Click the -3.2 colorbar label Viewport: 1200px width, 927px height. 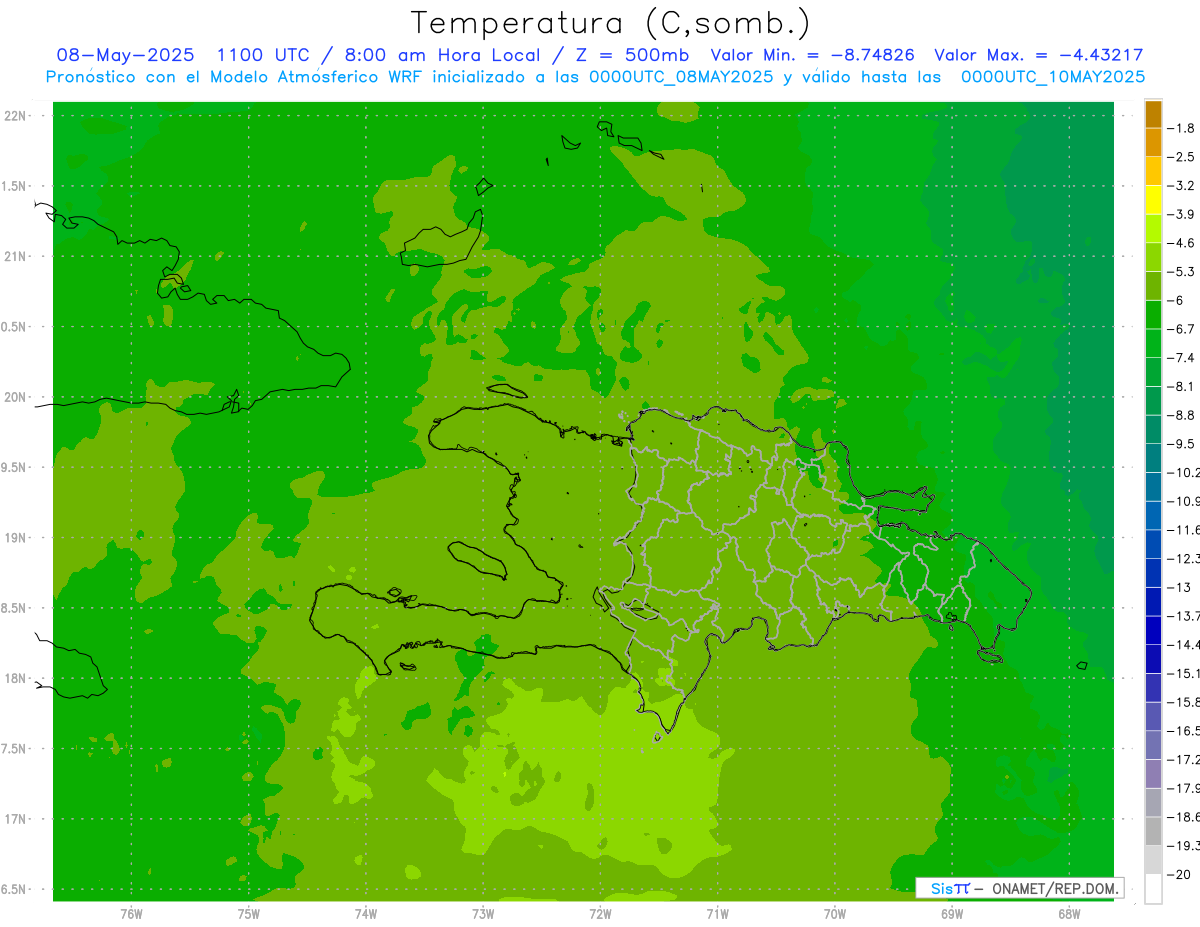[1181, 186]
